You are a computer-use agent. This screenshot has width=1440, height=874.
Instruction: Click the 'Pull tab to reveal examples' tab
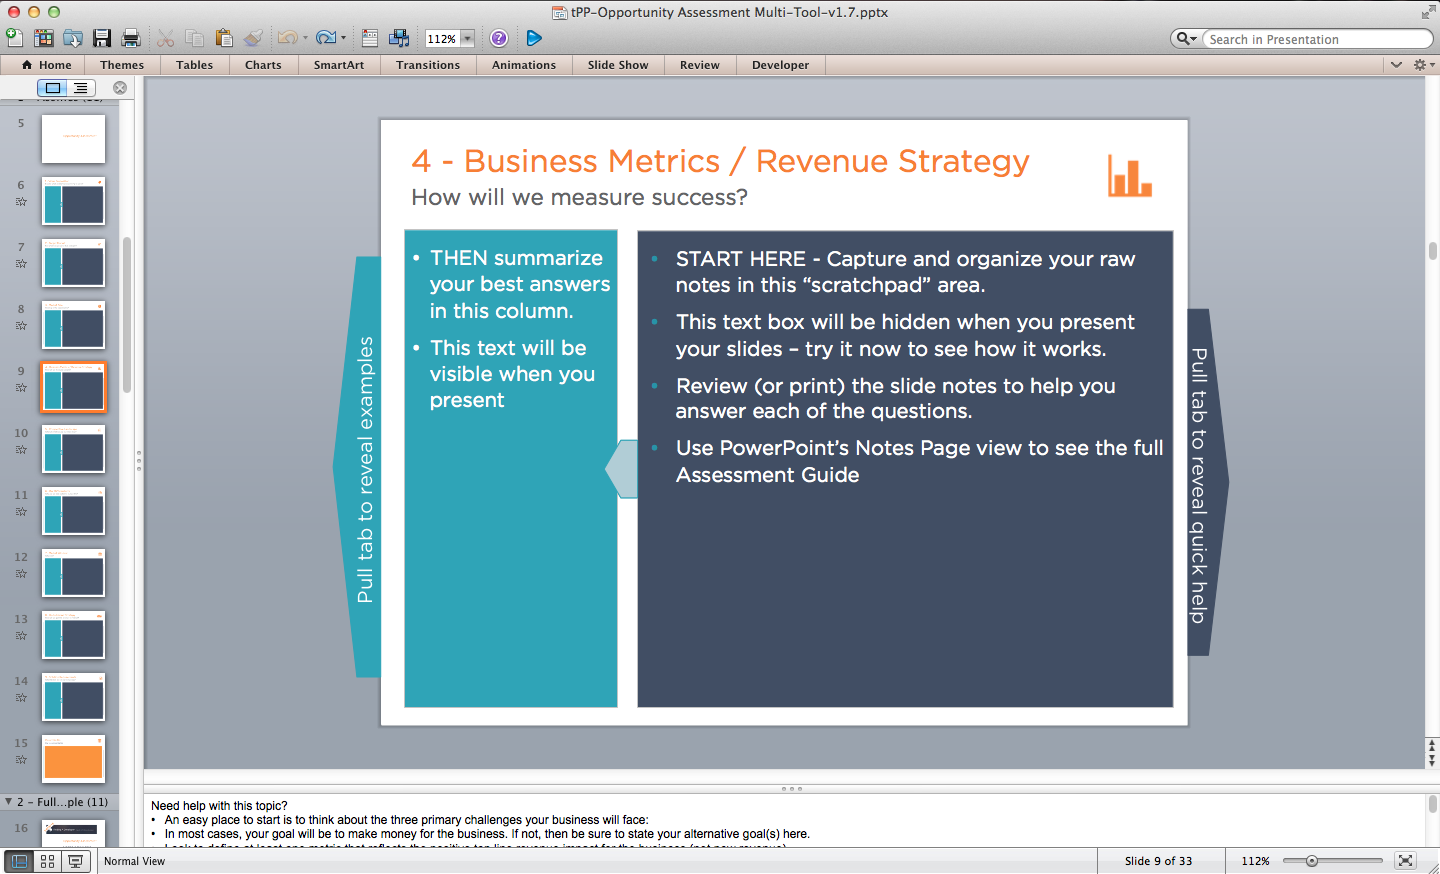(x=358, y=467)
